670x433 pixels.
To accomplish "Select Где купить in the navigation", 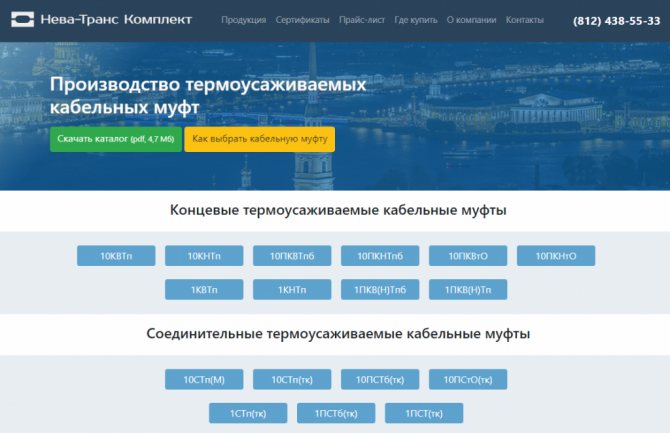I will (416, 20).
